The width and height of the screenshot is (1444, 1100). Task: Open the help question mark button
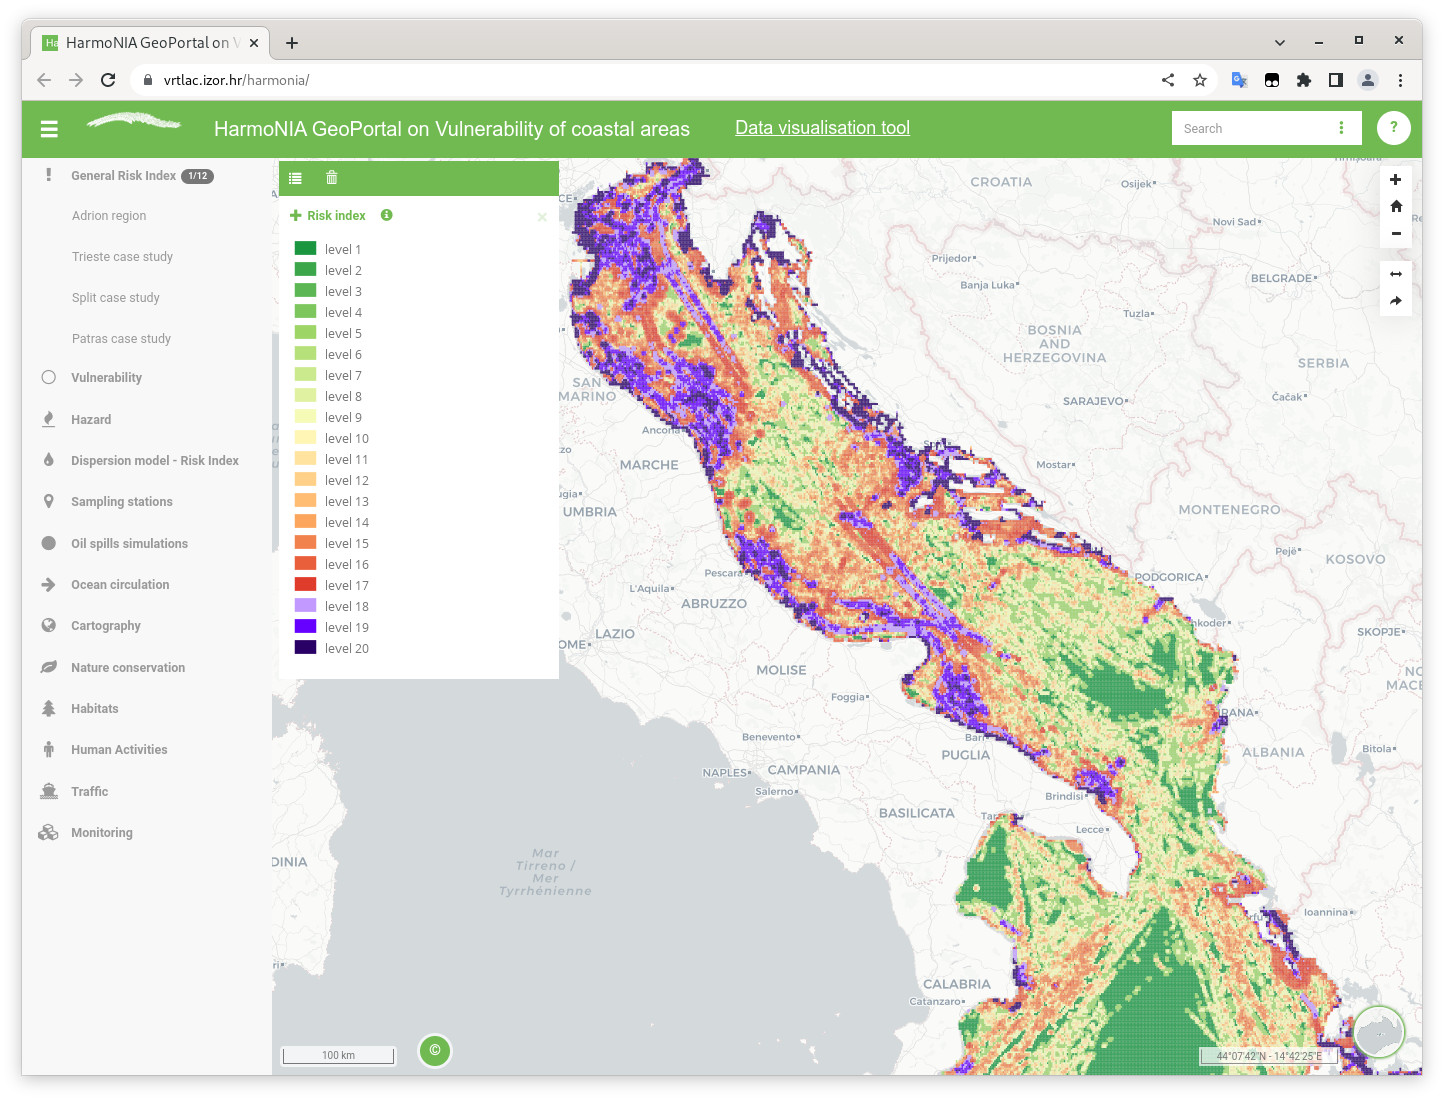point(1393,128)
